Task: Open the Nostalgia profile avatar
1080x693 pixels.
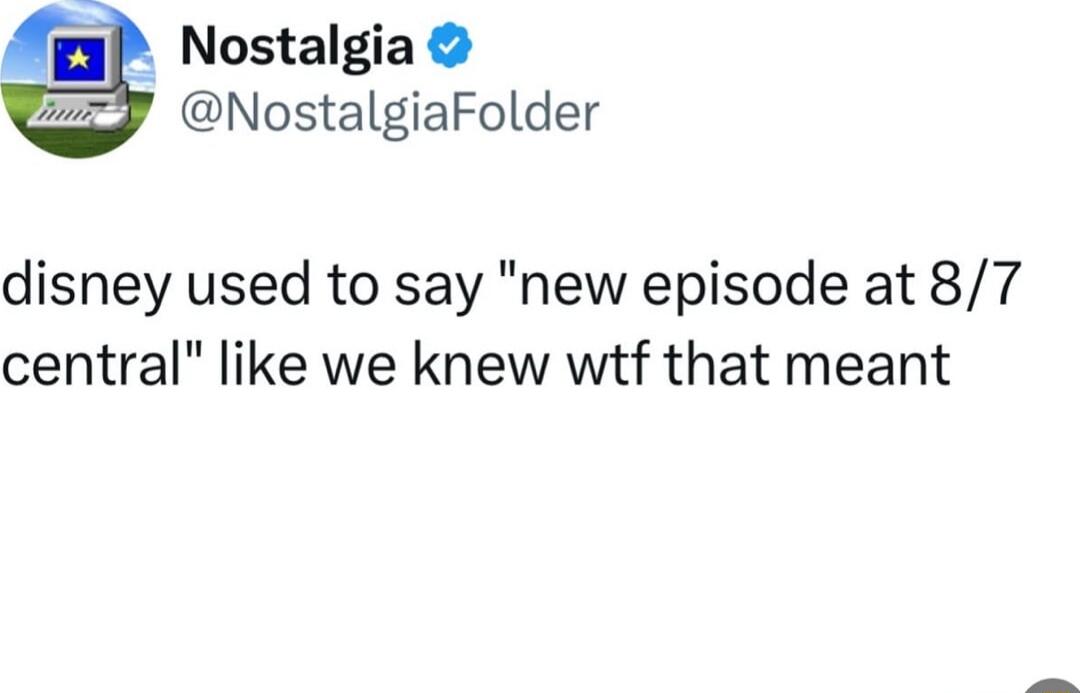Action: (x=78, y=79)
